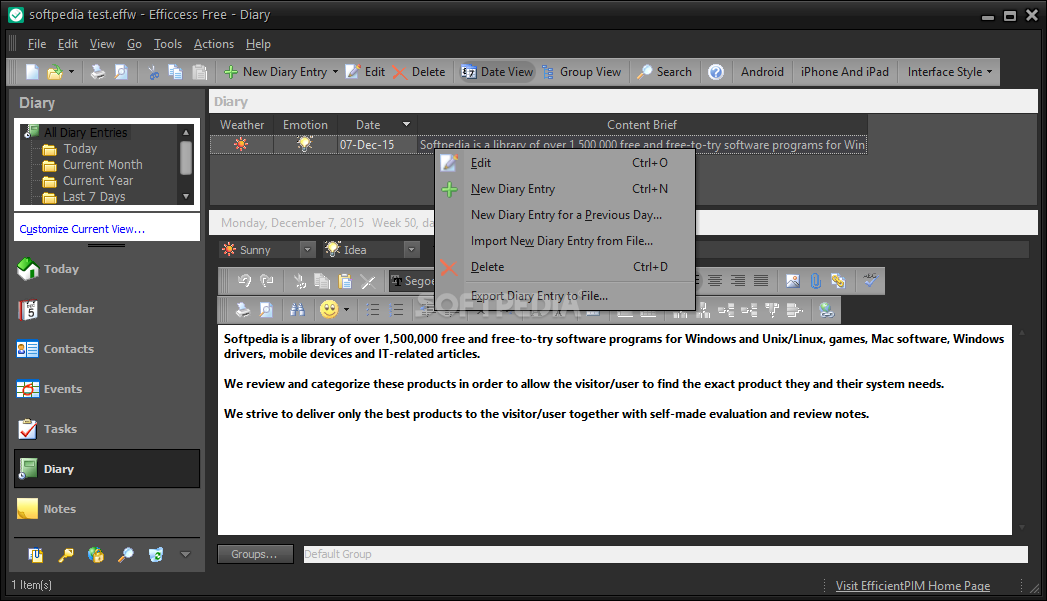
Task: Click the Spell Check icon in editor toolbar
Action: click(x=870, y=281)
